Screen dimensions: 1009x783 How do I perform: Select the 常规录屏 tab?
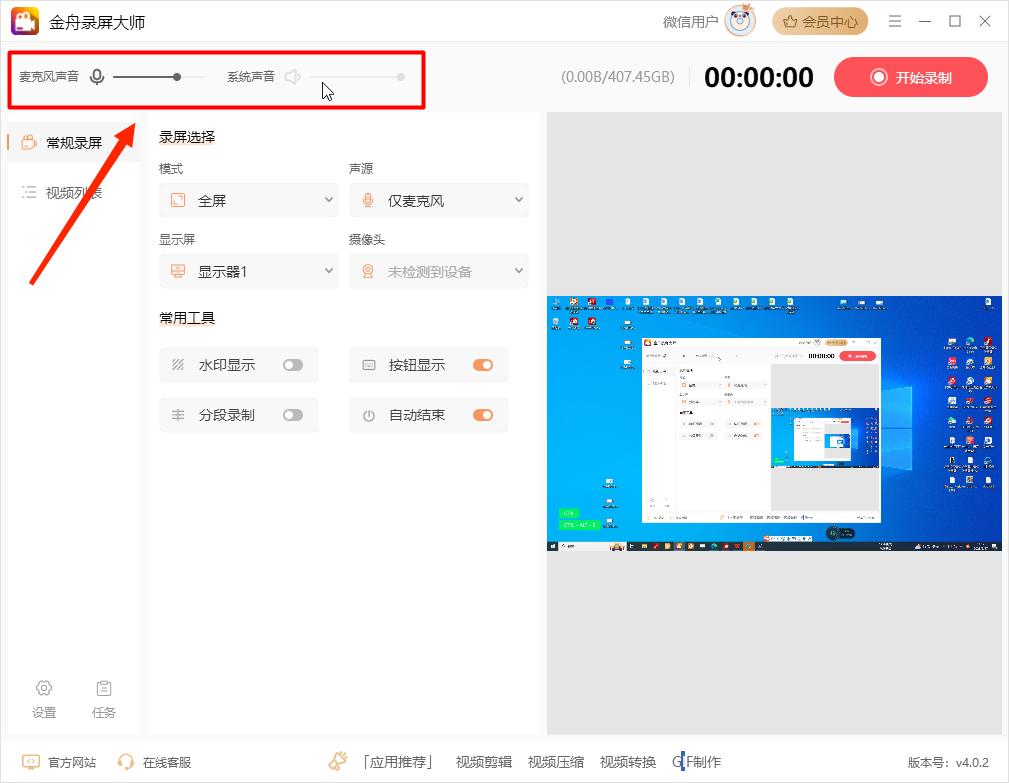coord(72,142)
